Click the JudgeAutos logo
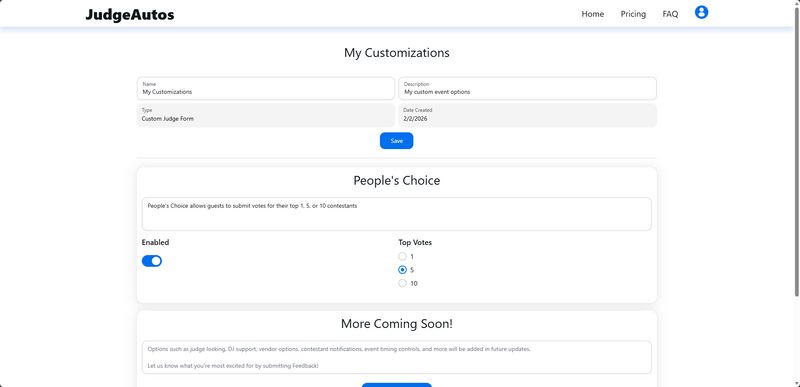Viewport: 800px width, 387px height. coord(130,15)
